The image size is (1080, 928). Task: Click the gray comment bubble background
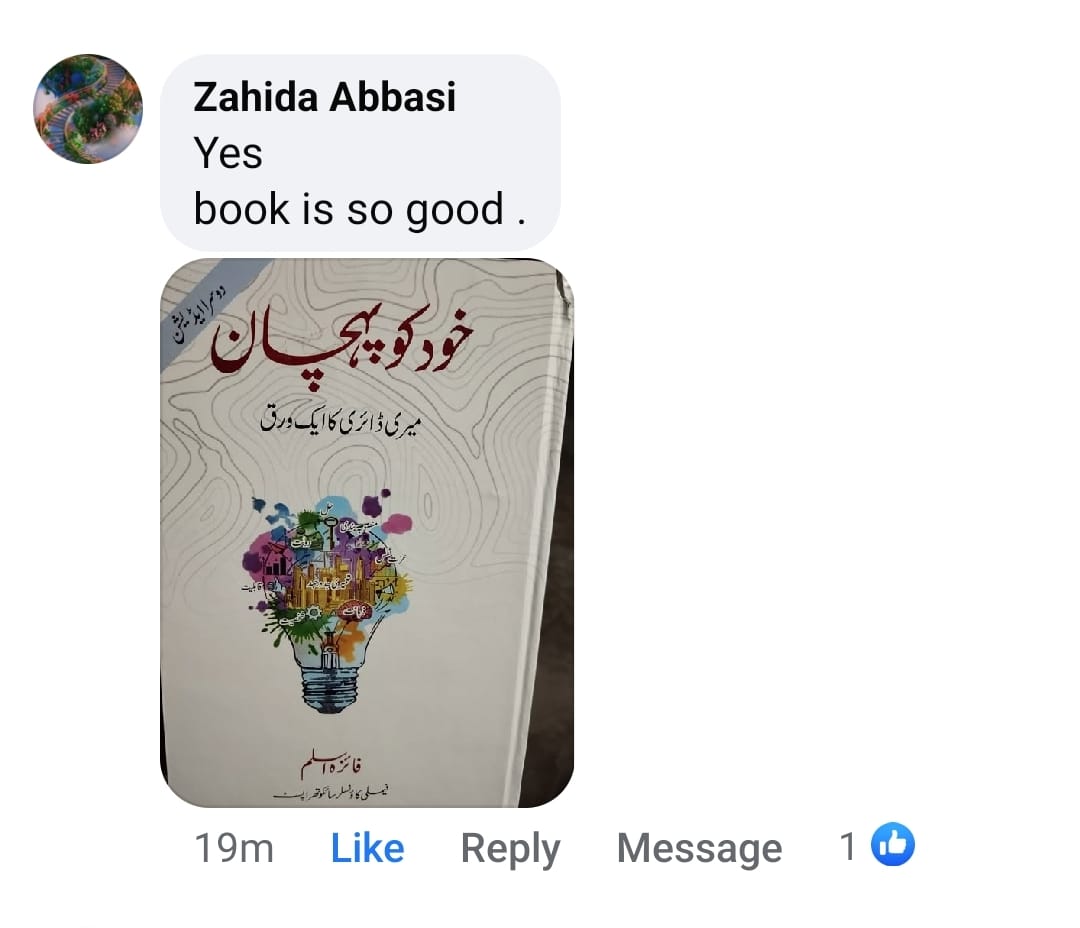coord(360,152)
